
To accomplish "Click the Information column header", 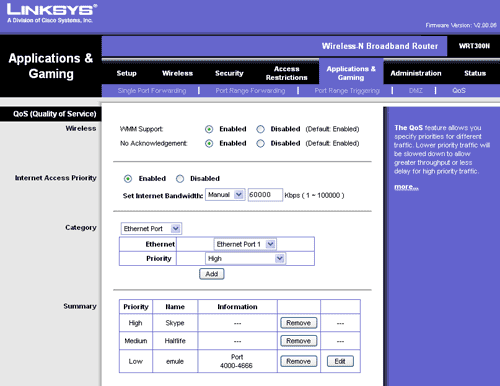I will (x=237, y=307).
